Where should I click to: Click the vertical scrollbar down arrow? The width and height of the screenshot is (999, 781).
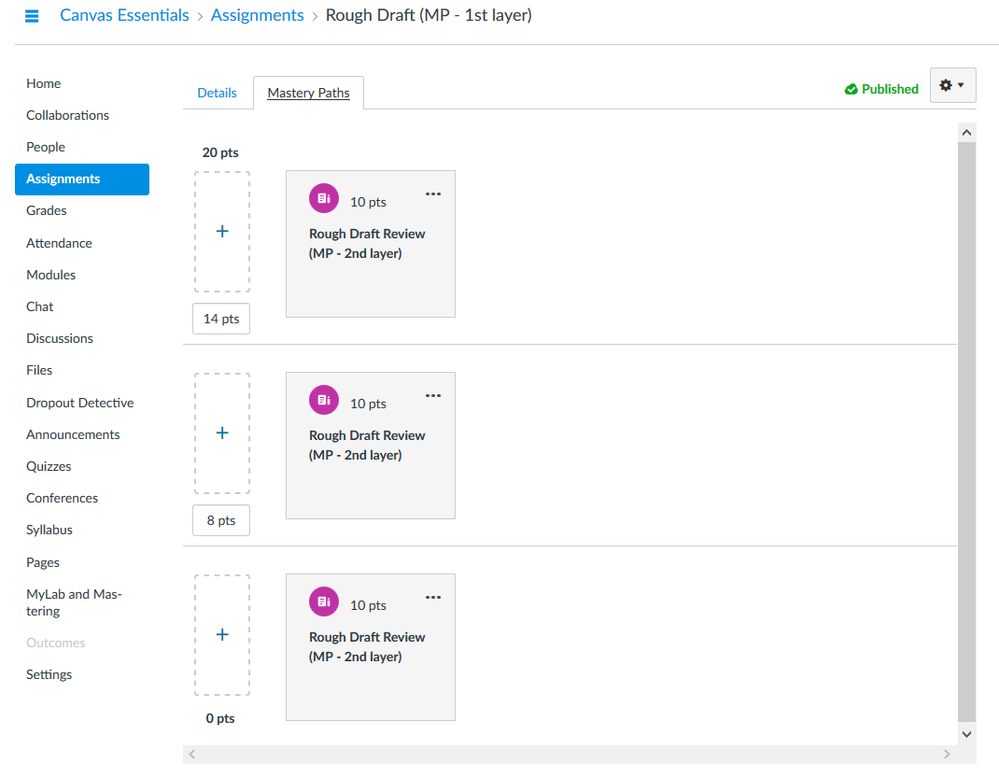click(966, 734)
